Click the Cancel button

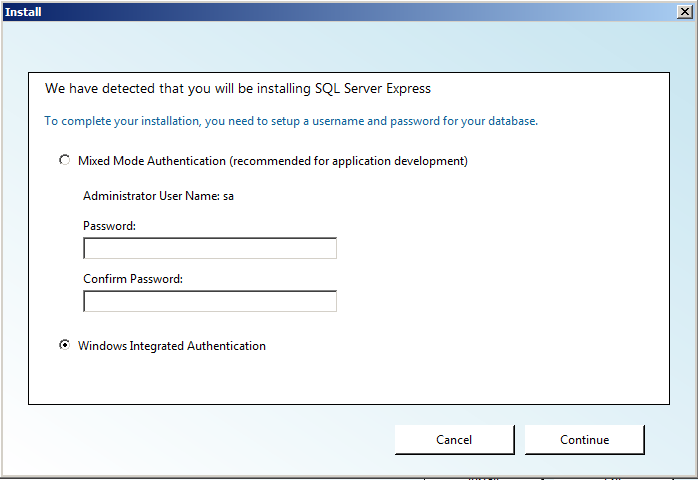point(455,439)
